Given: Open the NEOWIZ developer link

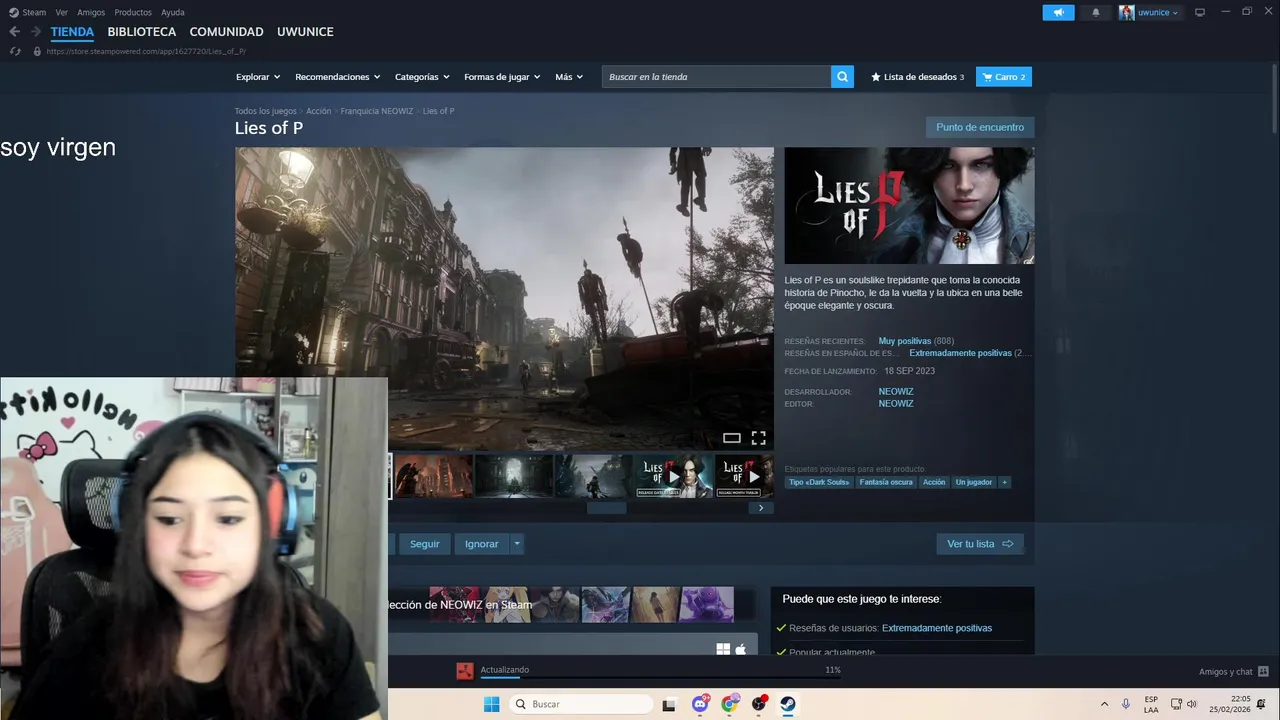Looking at the screenshot, I should (896, 392).
